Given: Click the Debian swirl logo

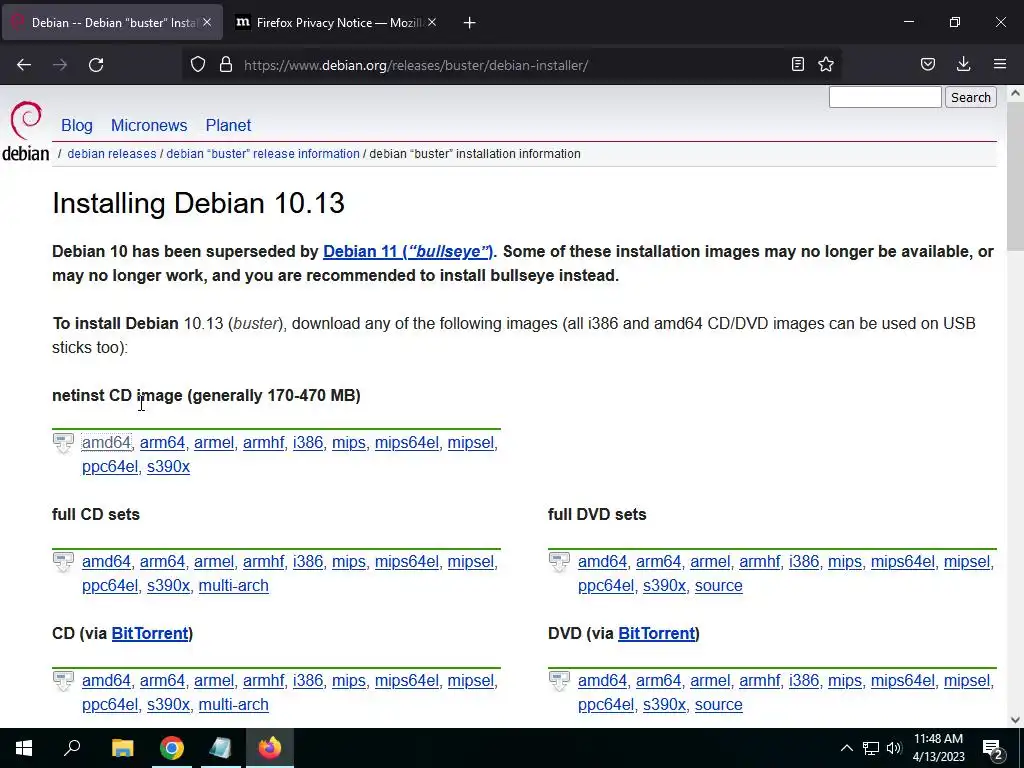Looking at the screenshot, I should click(x=26, y=120).
